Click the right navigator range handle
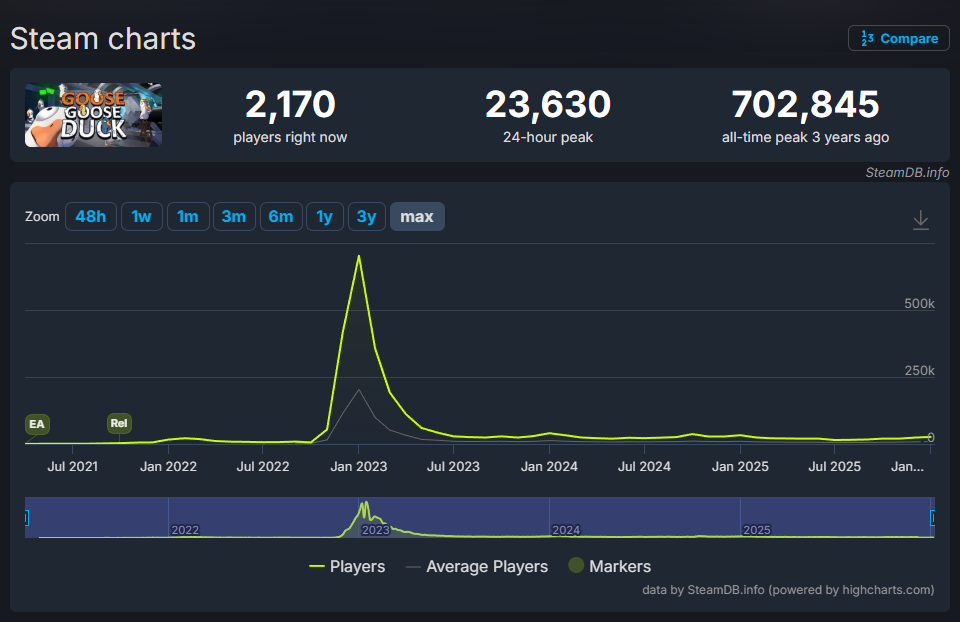 tap(934, 517)
